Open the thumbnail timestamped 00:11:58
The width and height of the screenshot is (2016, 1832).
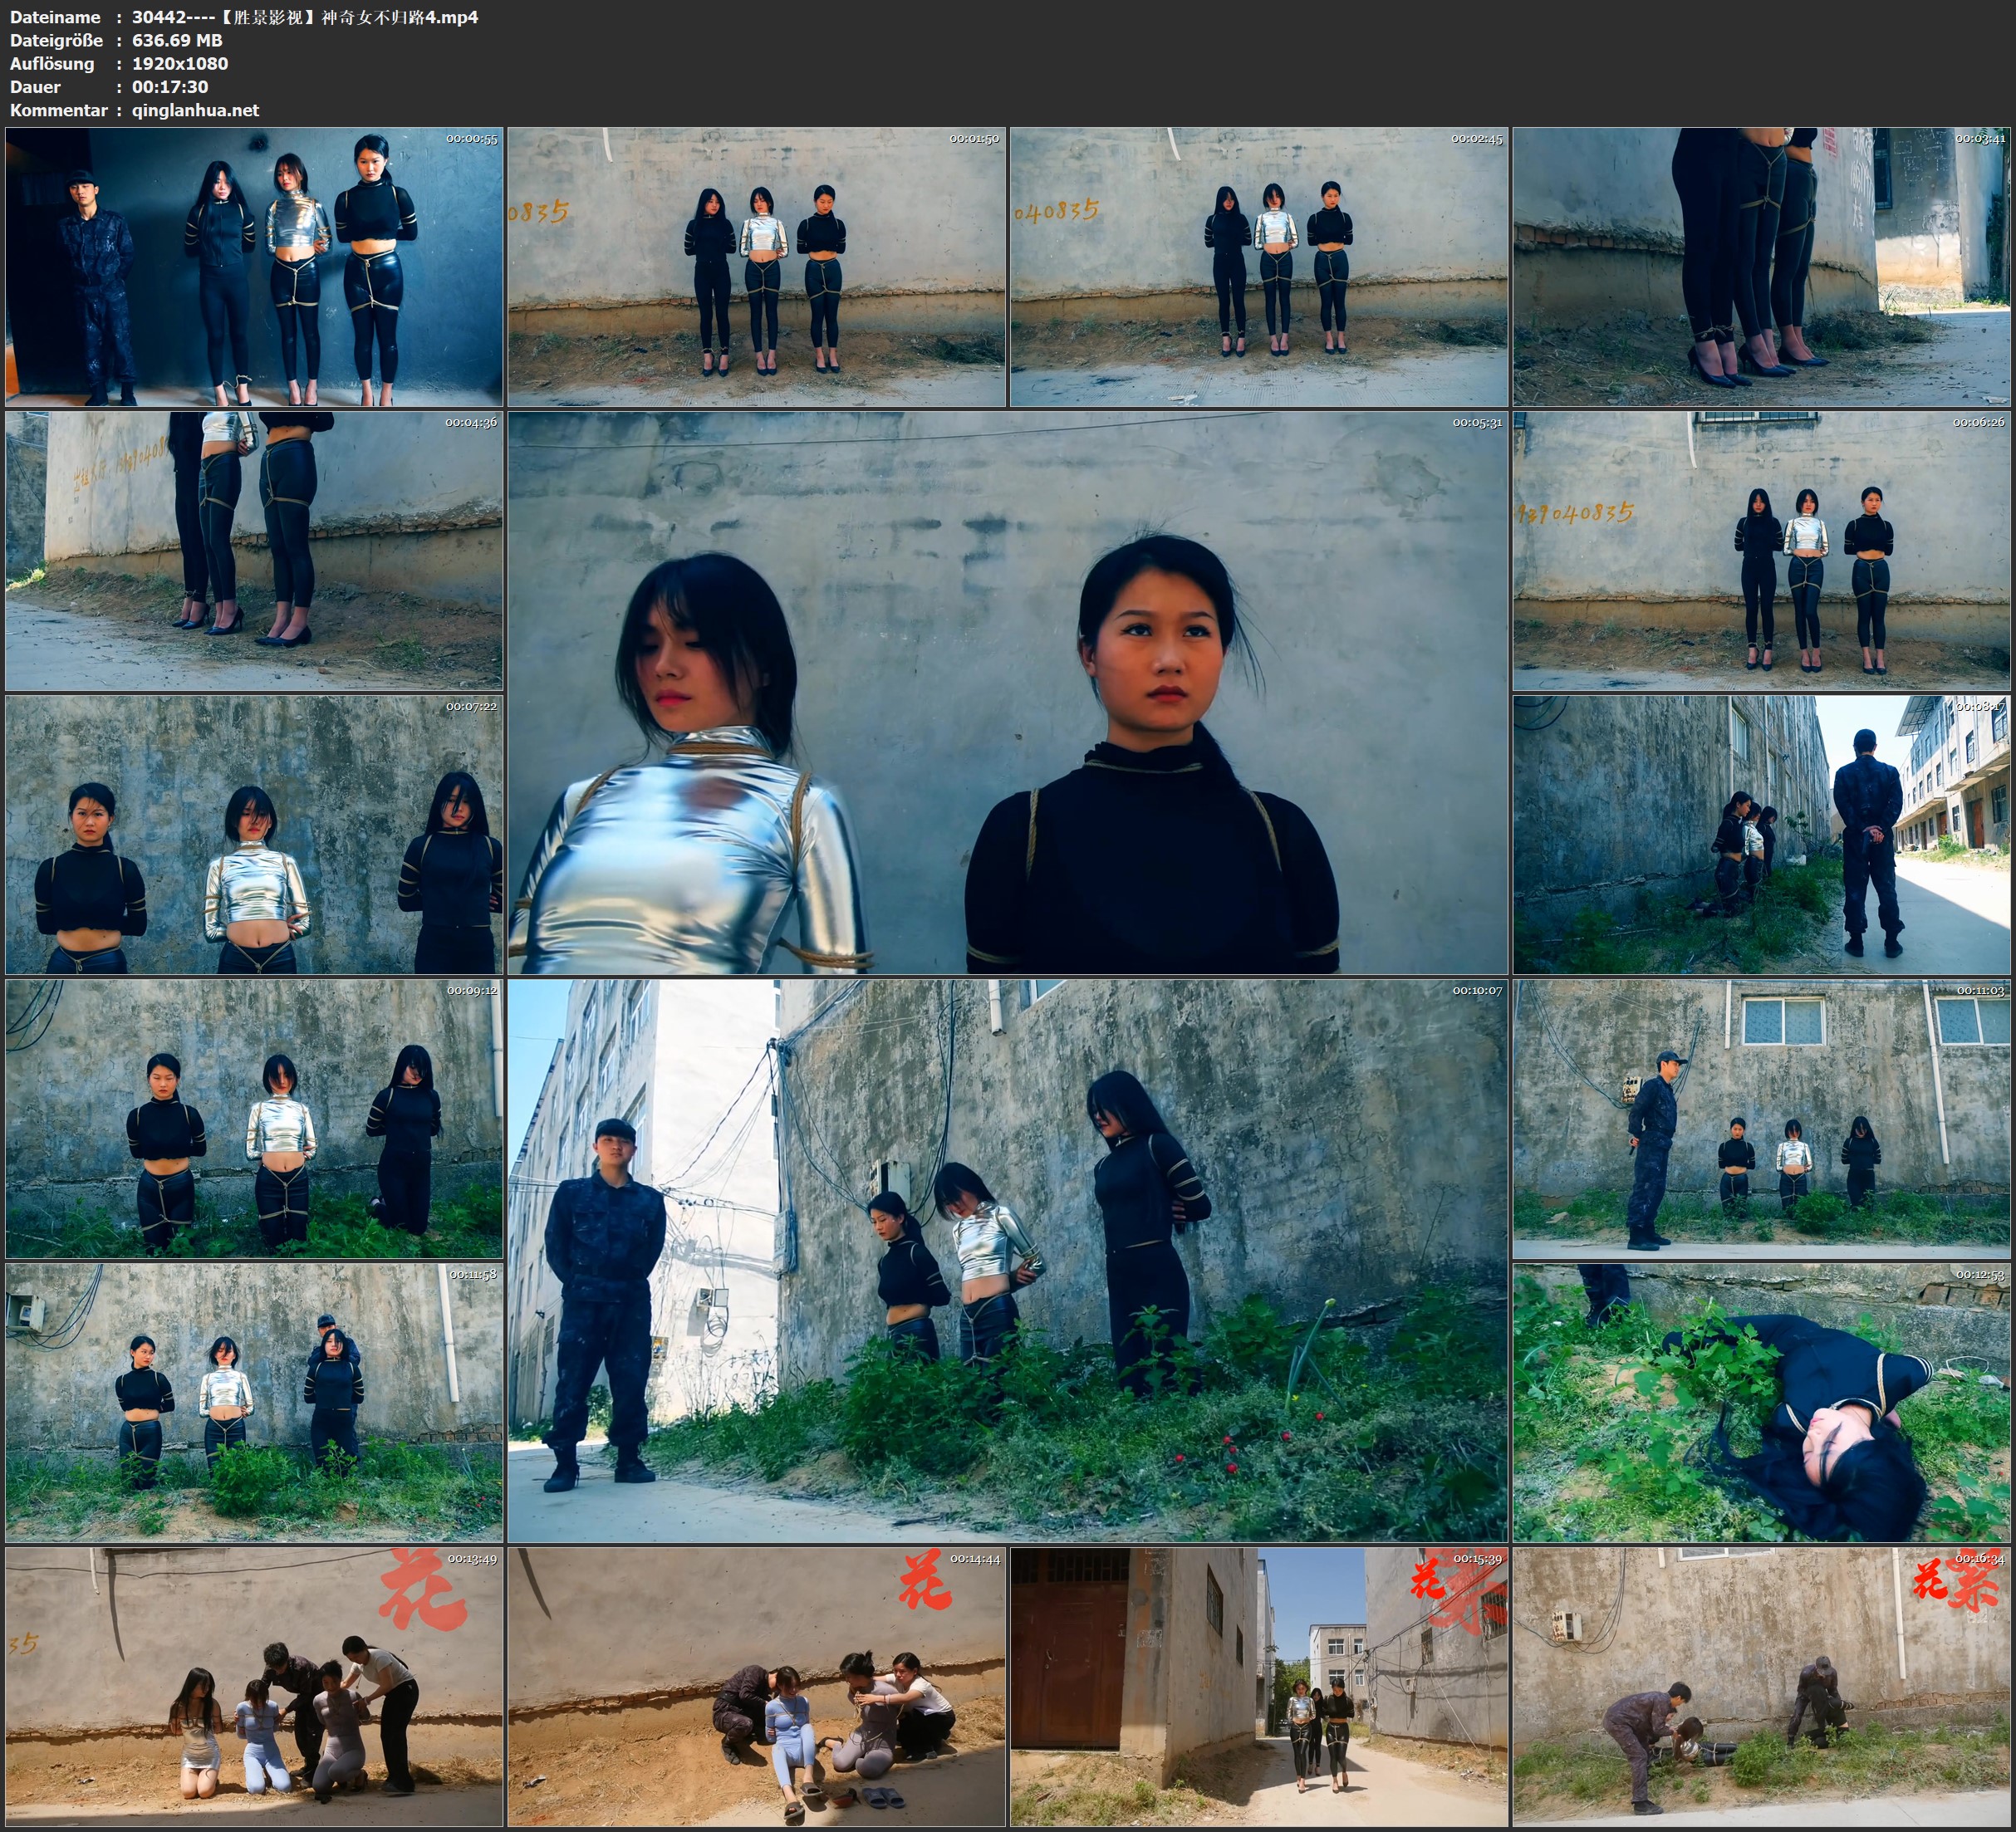pyautogui.click(x=254, y=1403)
